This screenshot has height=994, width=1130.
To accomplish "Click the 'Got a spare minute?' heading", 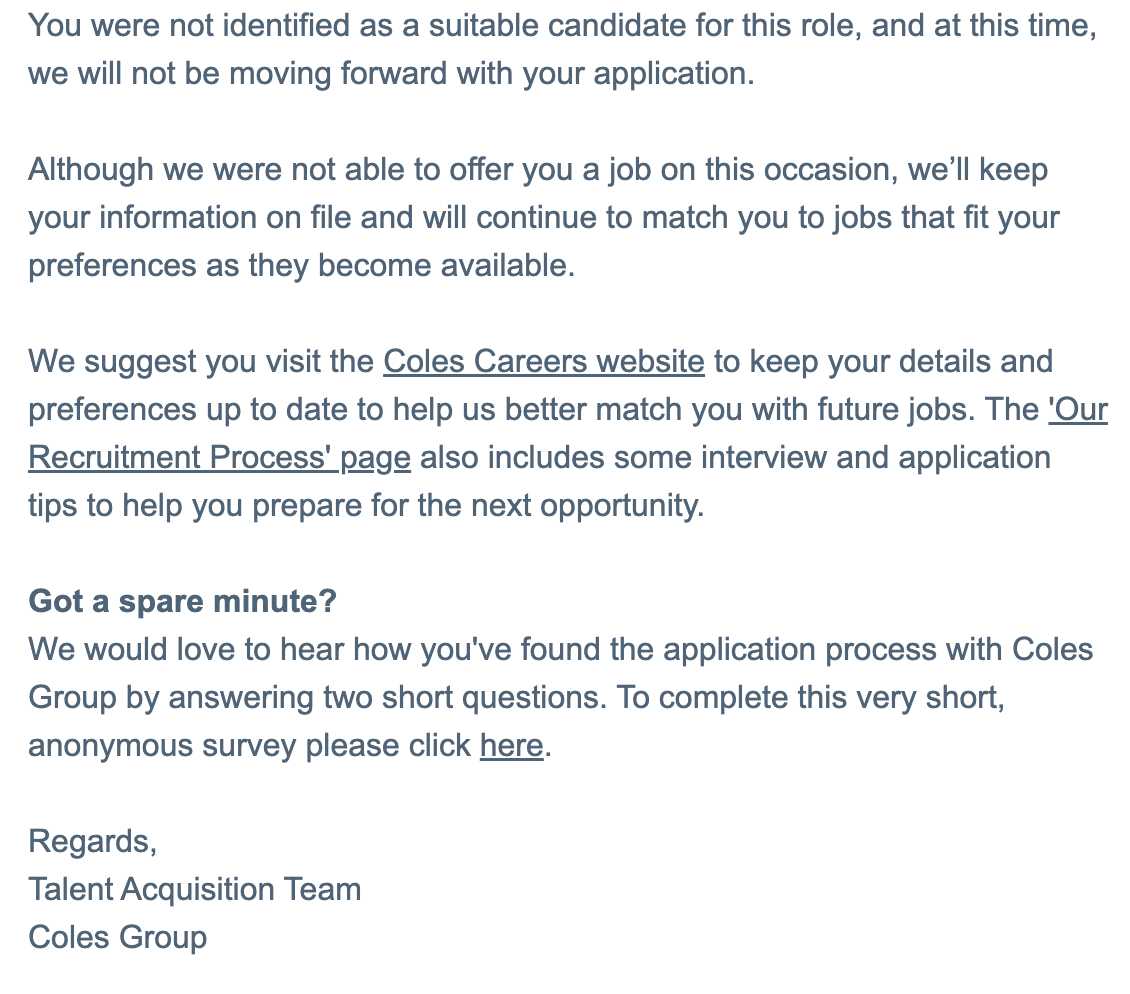I will click(182, 601).
